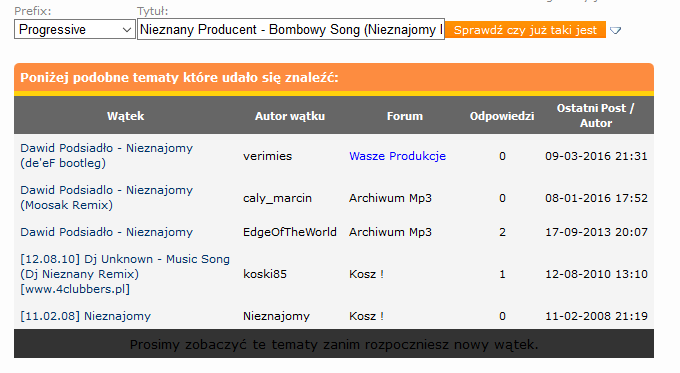Click the 'Poniżej podobne tematy' orange heading
Image resolution: width=680 pixels, height=373 pixels.
click(179, 78)
